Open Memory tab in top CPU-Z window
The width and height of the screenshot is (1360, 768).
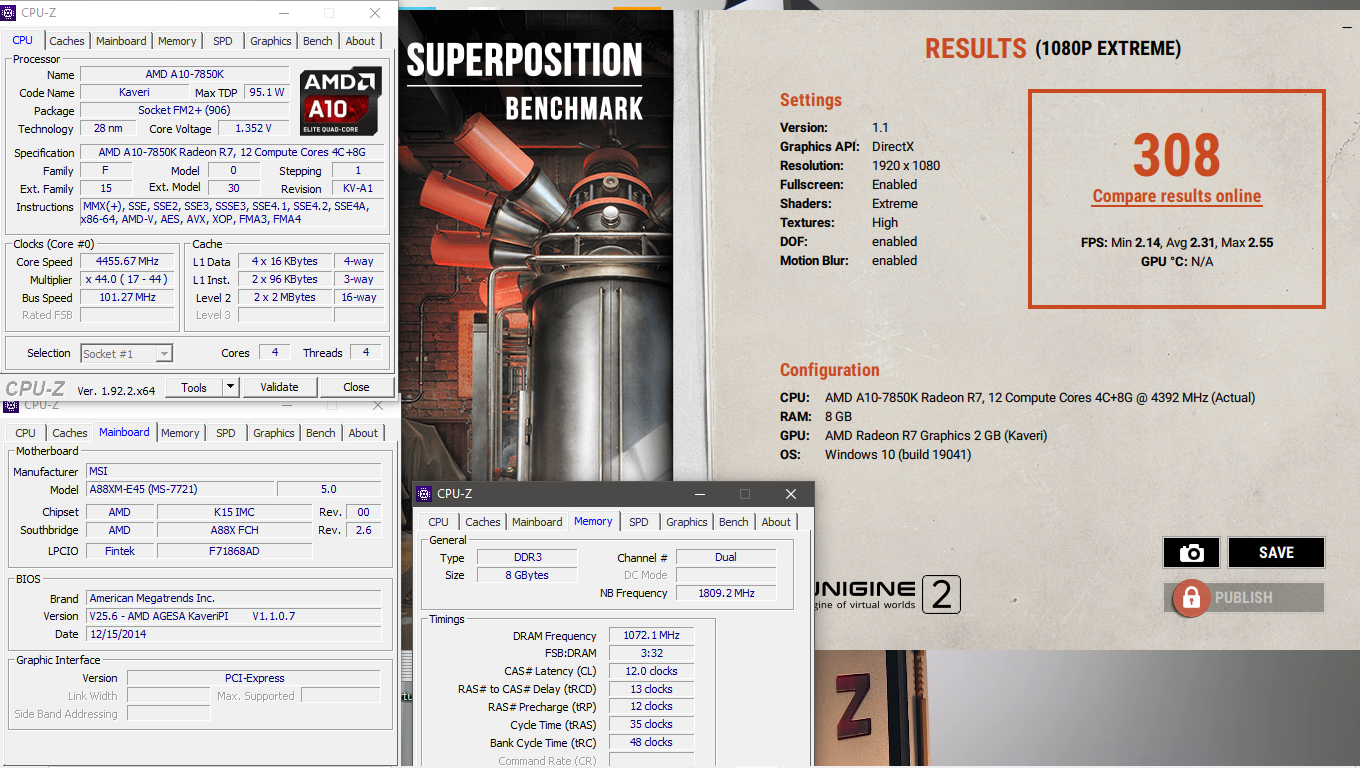(x=177, y=41)
